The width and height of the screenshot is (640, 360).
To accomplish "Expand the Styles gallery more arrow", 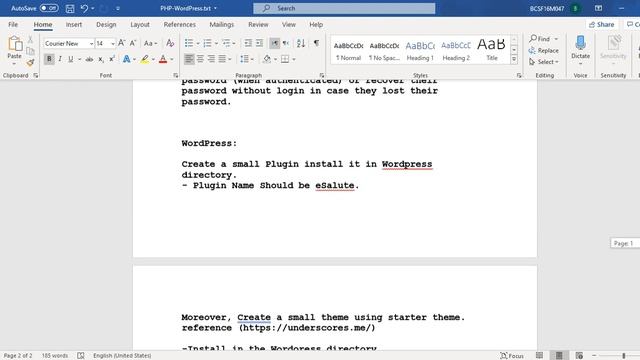I will coord(514,60).
